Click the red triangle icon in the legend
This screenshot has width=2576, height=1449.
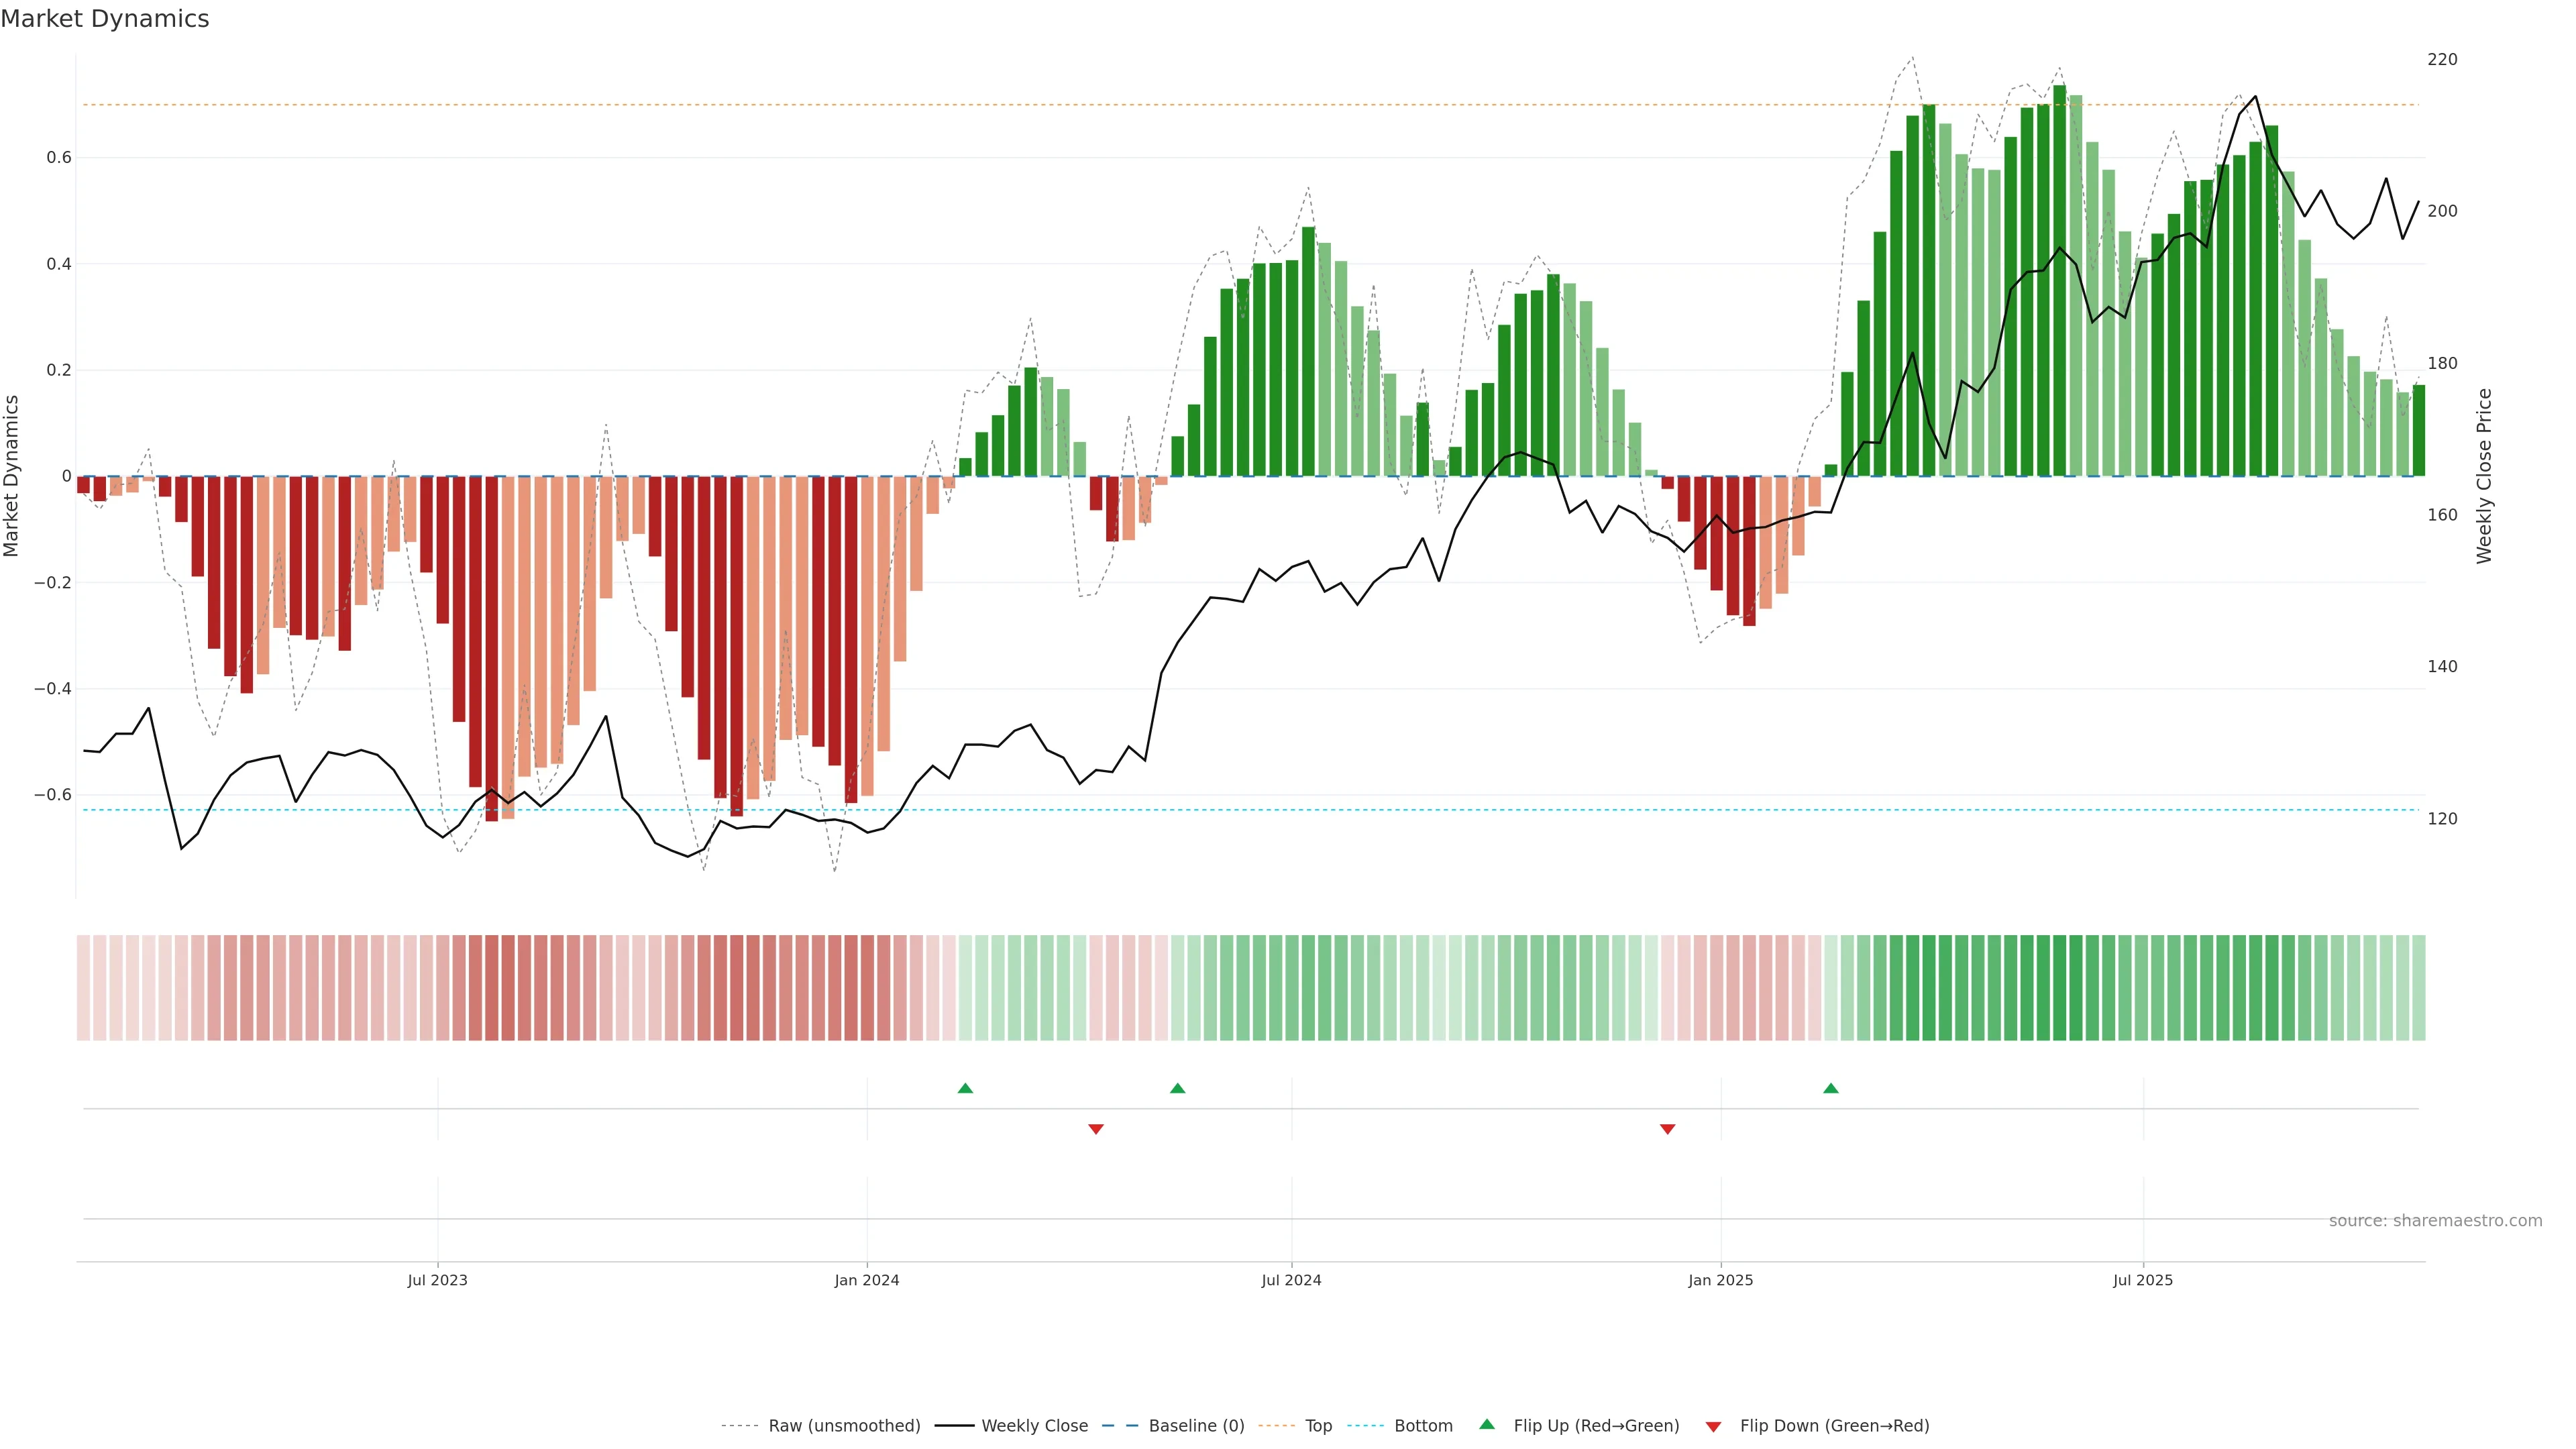click(1713, 1427)
